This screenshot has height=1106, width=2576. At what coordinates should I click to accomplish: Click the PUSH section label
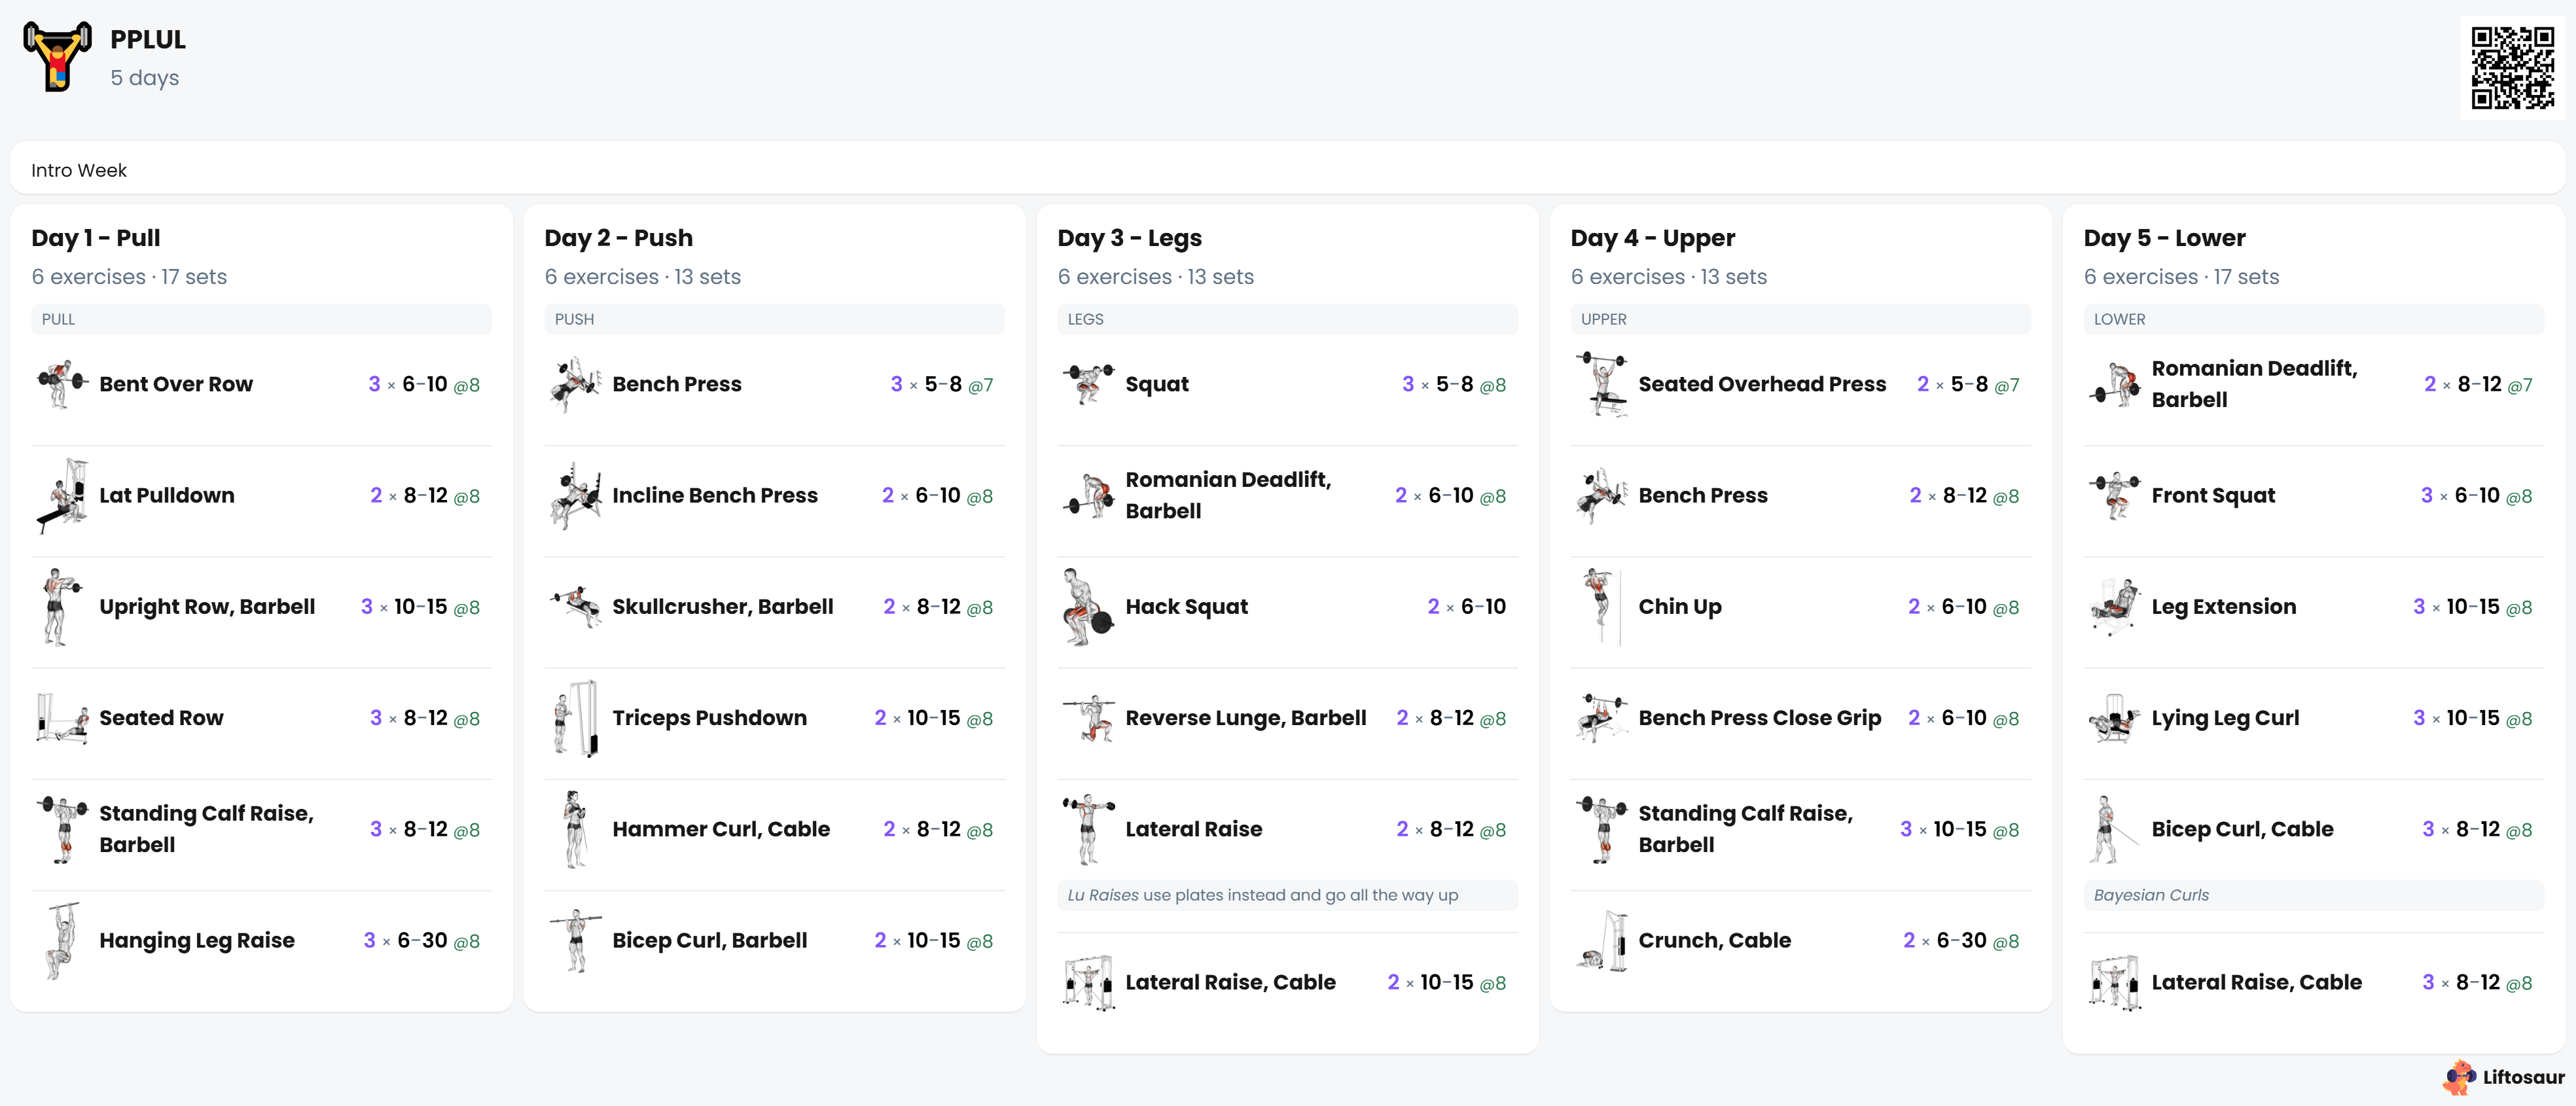click(774, 319)
